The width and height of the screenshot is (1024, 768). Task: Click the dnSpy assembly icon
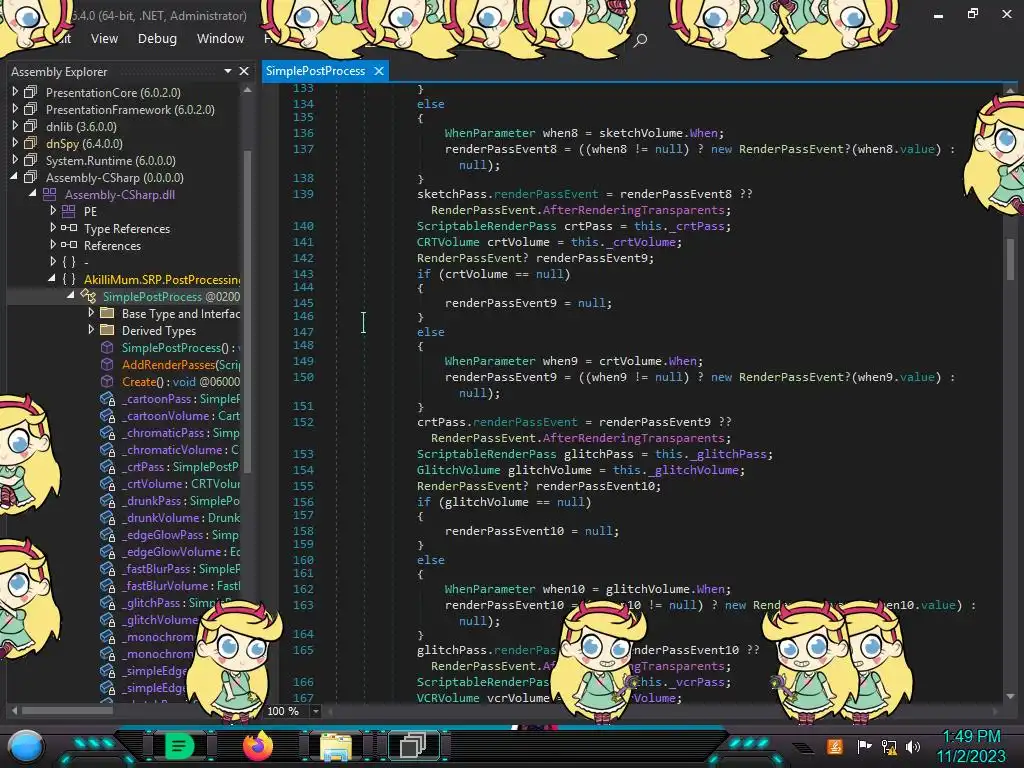click(x=31, y=143)
